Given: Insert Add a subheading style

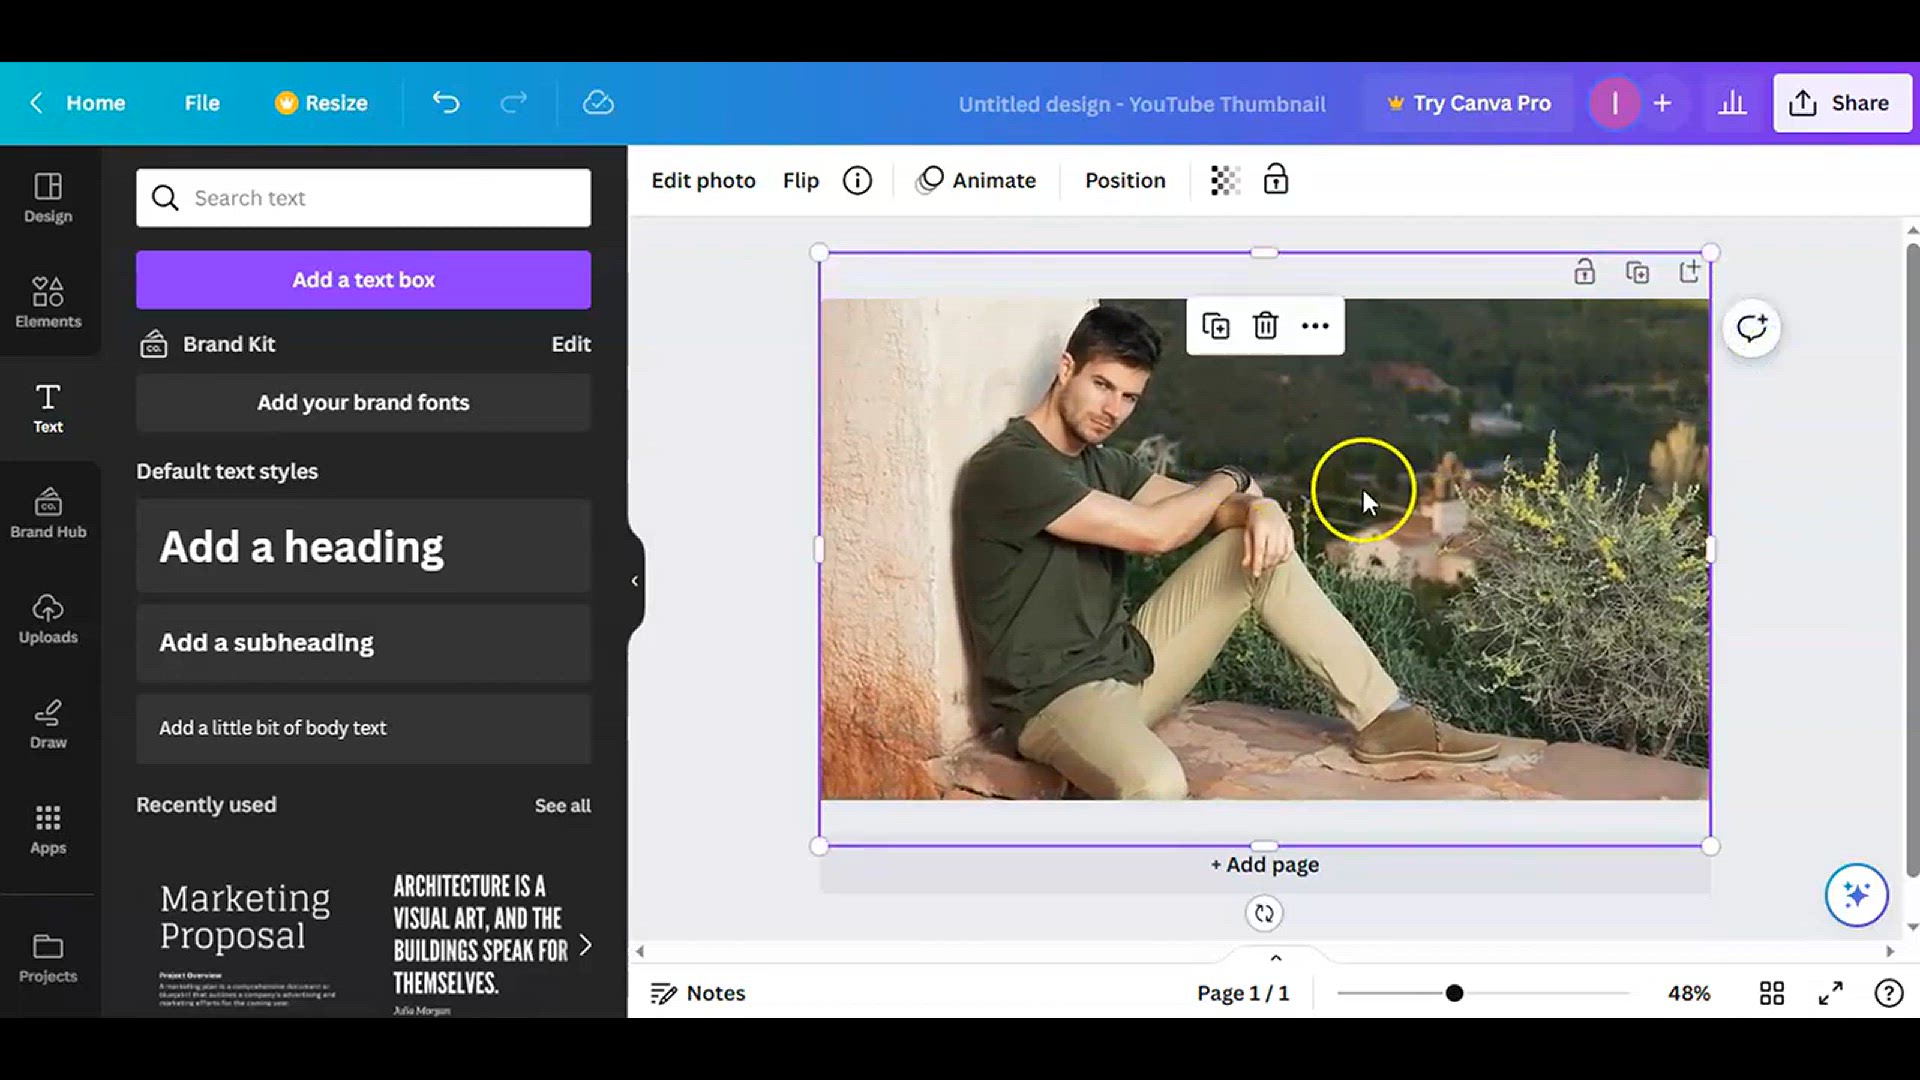Looking at the screenshot, I should (x=363, y=643).
